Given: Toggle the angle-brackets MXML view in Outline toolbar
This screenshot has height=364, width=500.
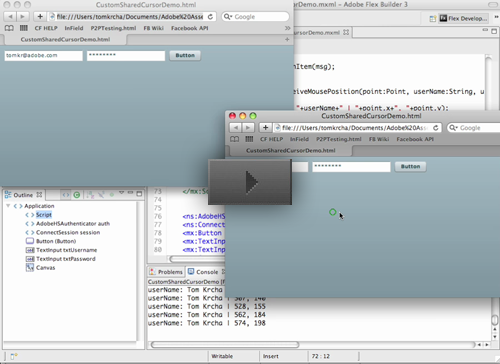Looking at the screenshot, I should coord(66,195).
